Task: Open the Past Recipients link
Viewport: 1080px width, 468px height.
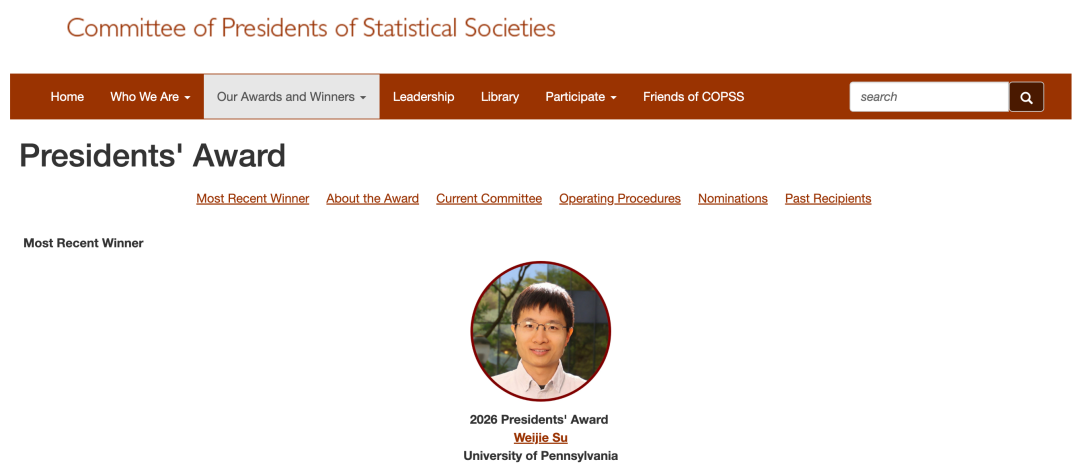Action: point(828,199)
